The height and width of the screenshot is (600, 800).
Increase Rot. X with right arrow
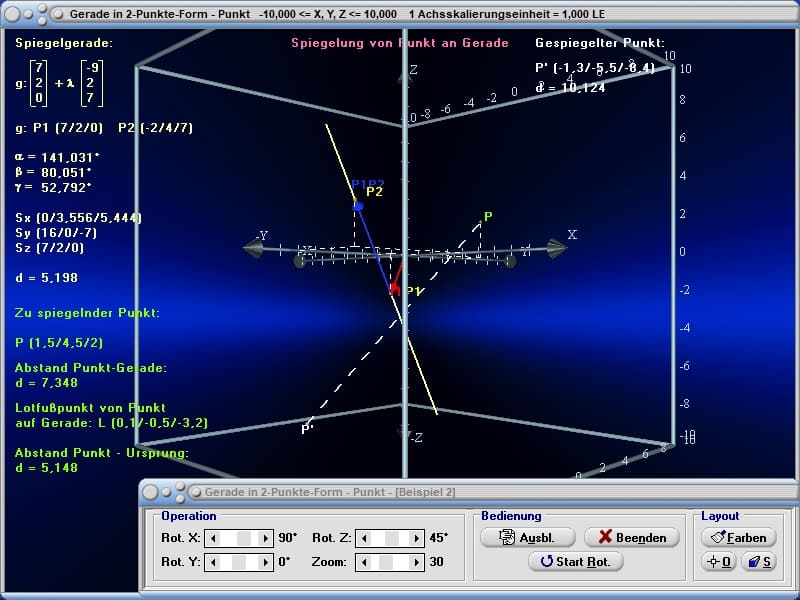pos(265,538)
